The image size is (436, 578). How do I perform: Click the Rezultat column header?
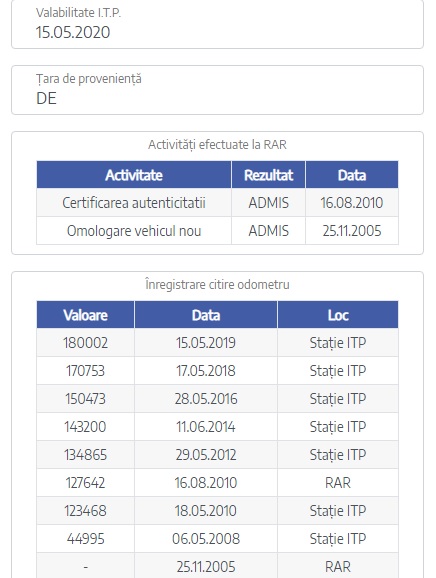coord(268,175)
